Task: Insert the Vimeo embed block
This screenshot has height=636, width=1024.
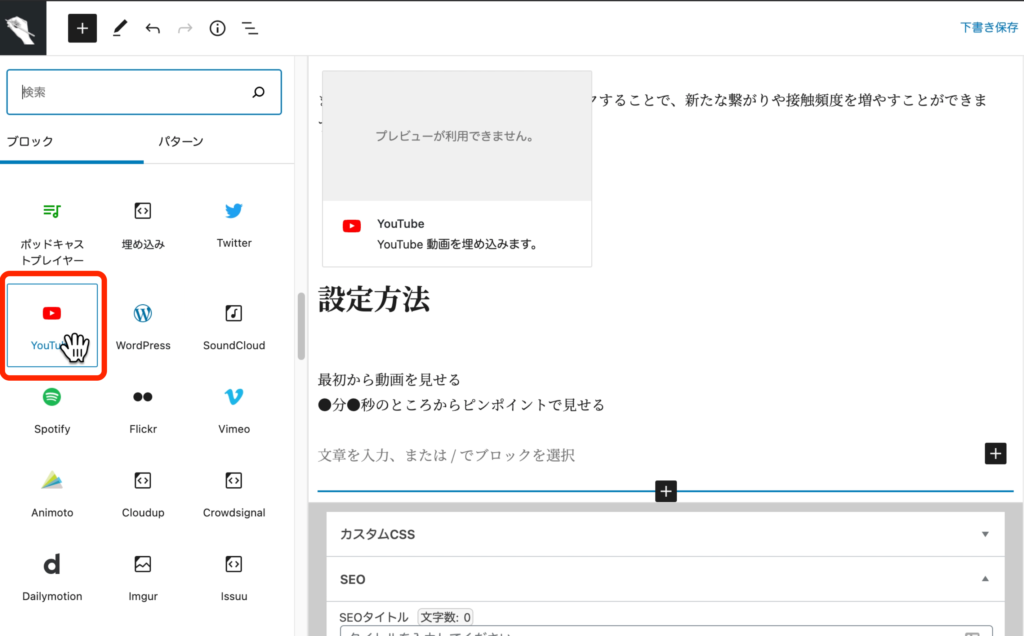Action: tap(234, 409)
